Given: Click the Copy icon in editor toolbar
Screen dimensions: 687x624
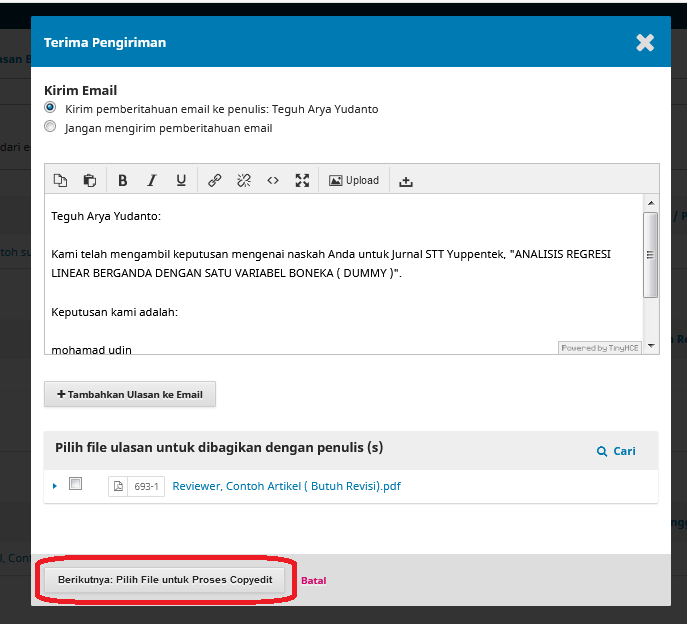Looking at the screenshot, I should [x=60, y=181].
